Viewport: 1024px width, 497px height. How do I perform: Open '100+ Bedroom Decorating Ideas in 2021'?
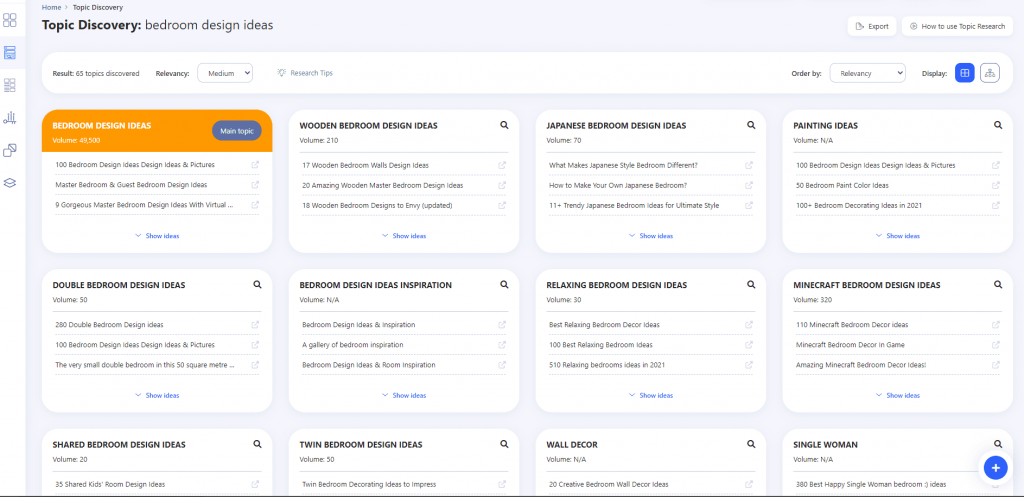tap(859, 205)
